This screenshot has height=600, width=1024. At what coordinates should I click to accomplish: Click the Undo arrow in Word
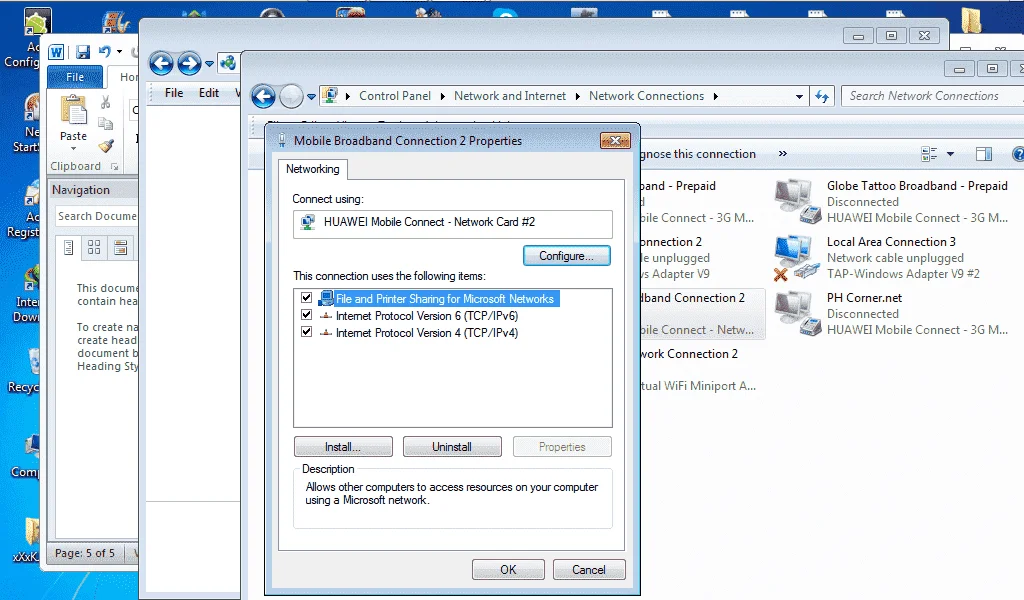pyautogui.click(x=104, y=52)
